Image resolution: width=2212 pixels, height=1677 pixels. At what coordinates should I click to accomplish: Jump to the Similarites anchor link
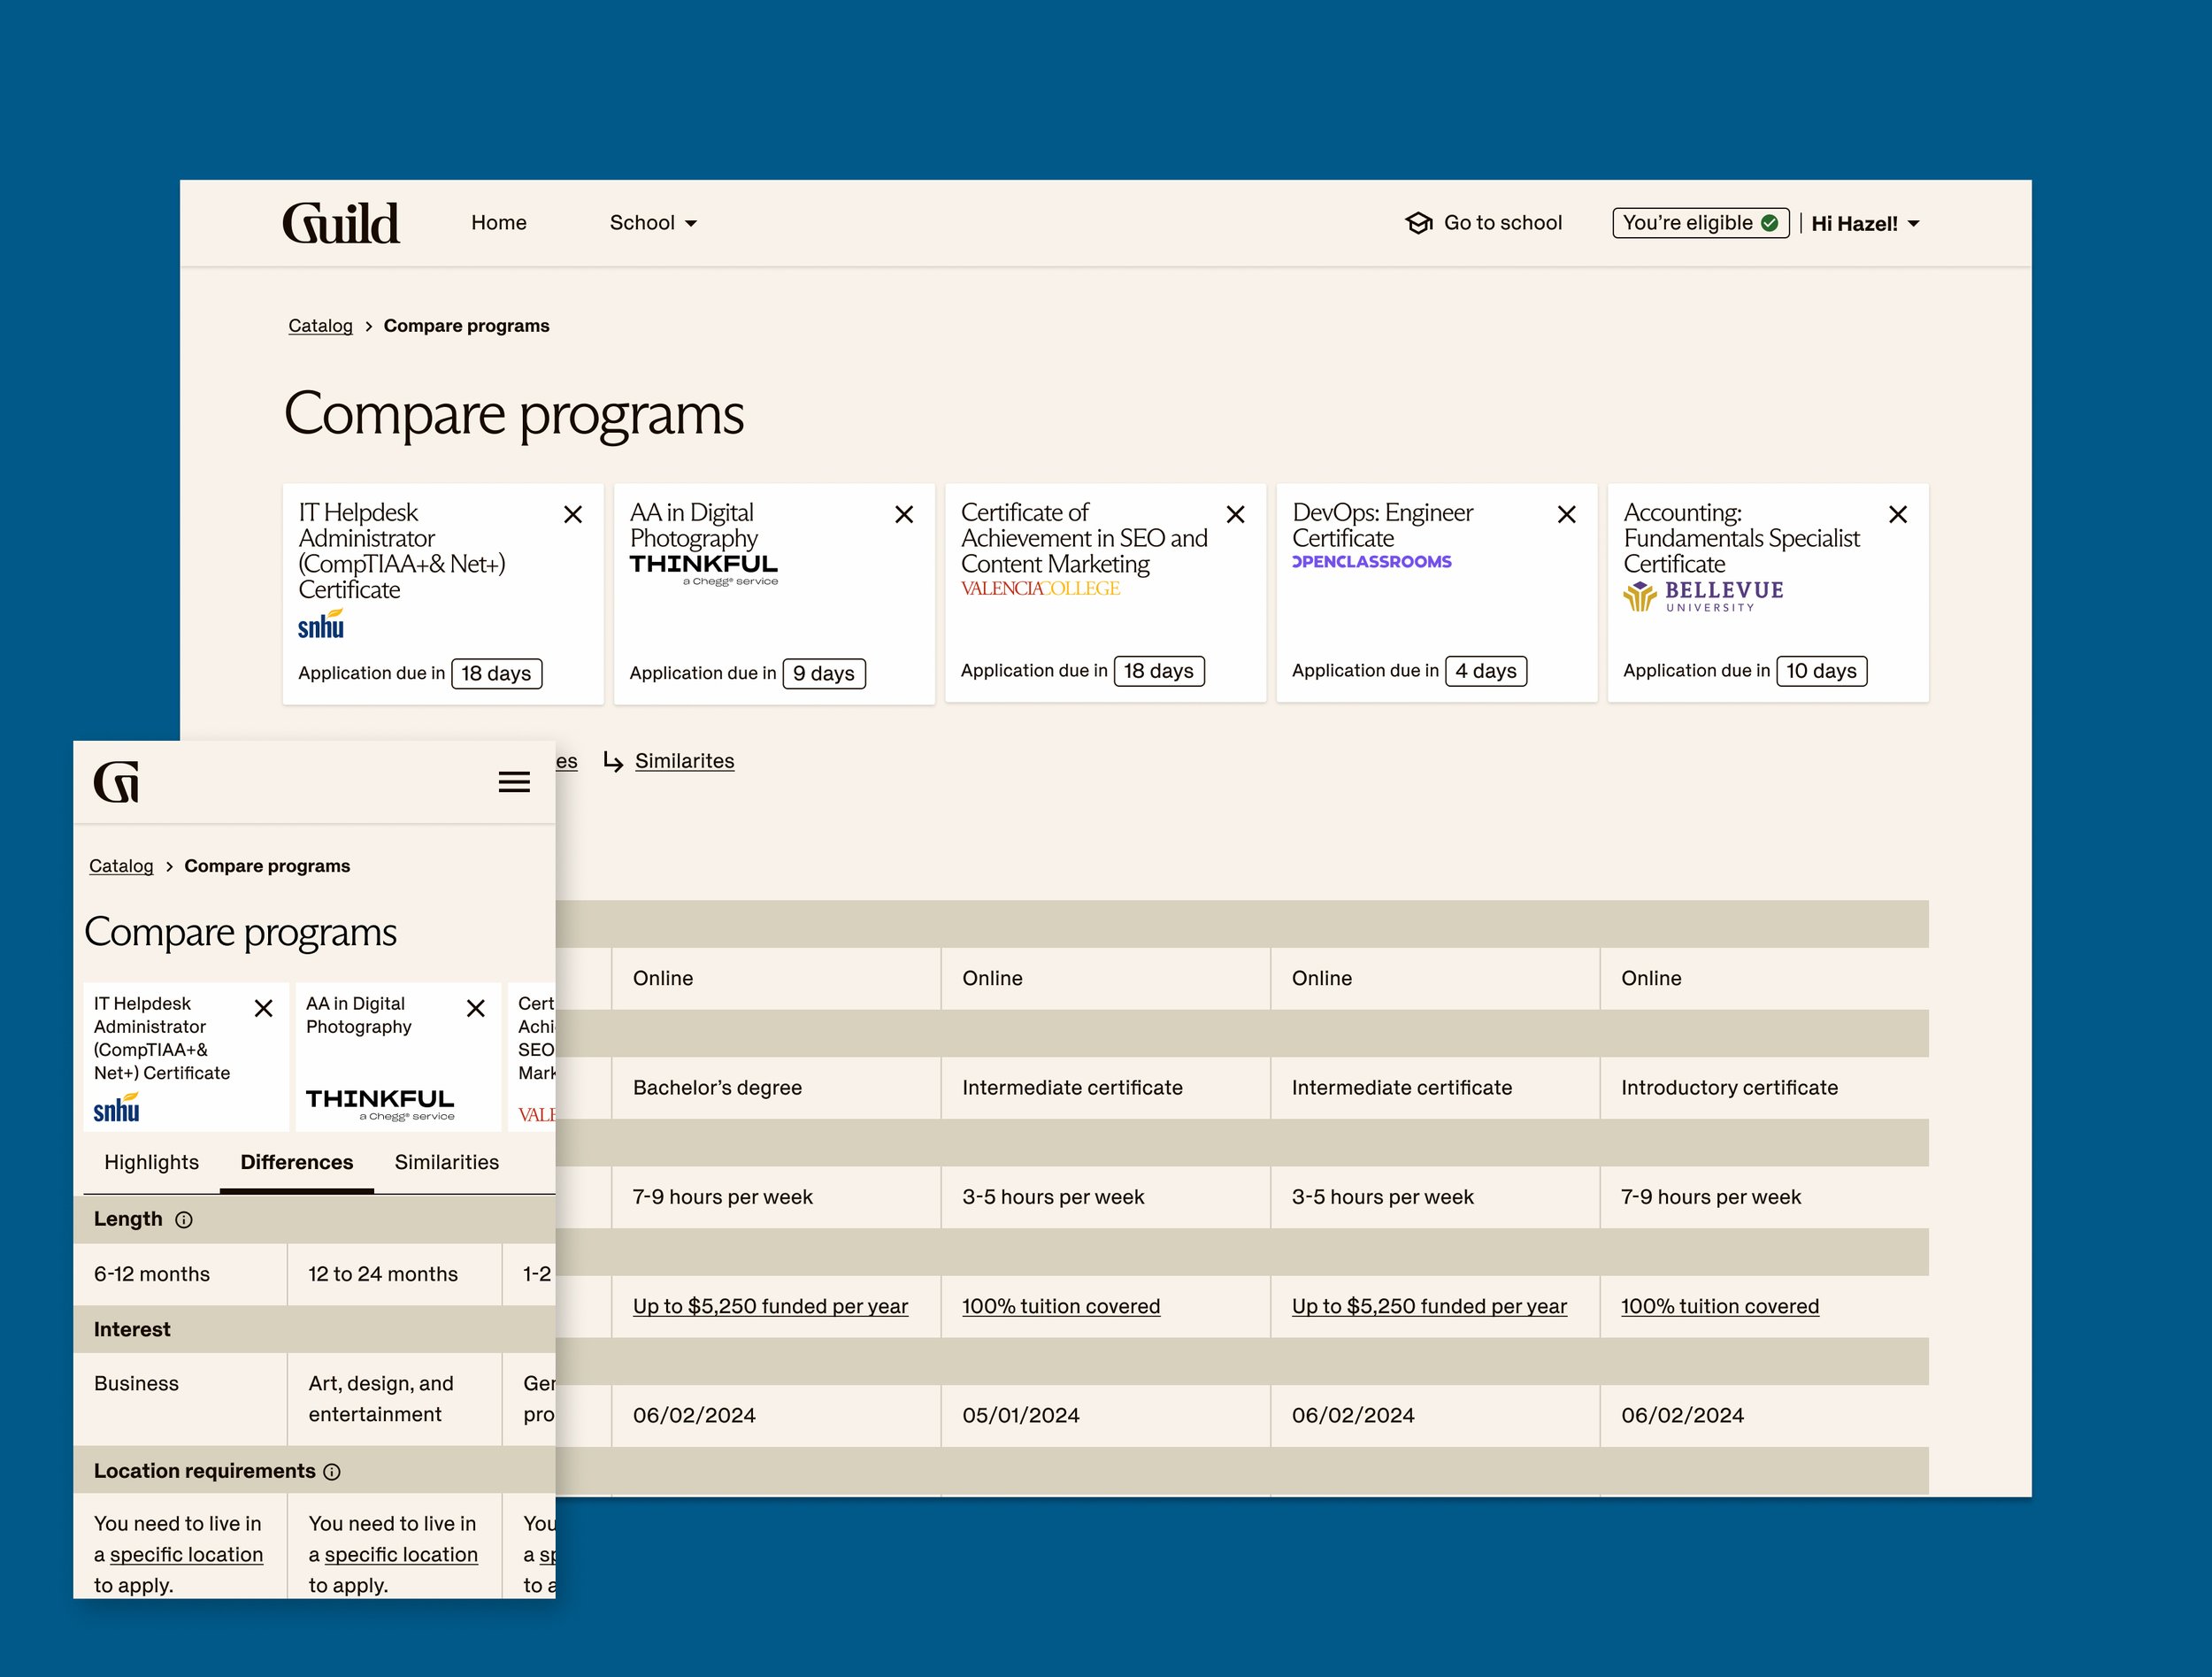[684, 761]
